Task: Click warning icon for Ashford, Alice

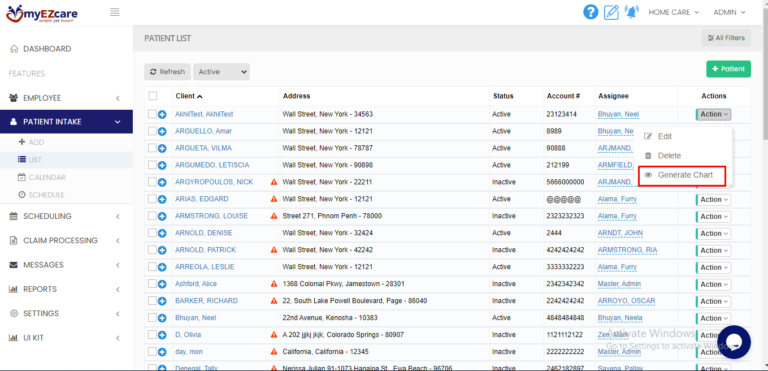Action: (274, 284)
